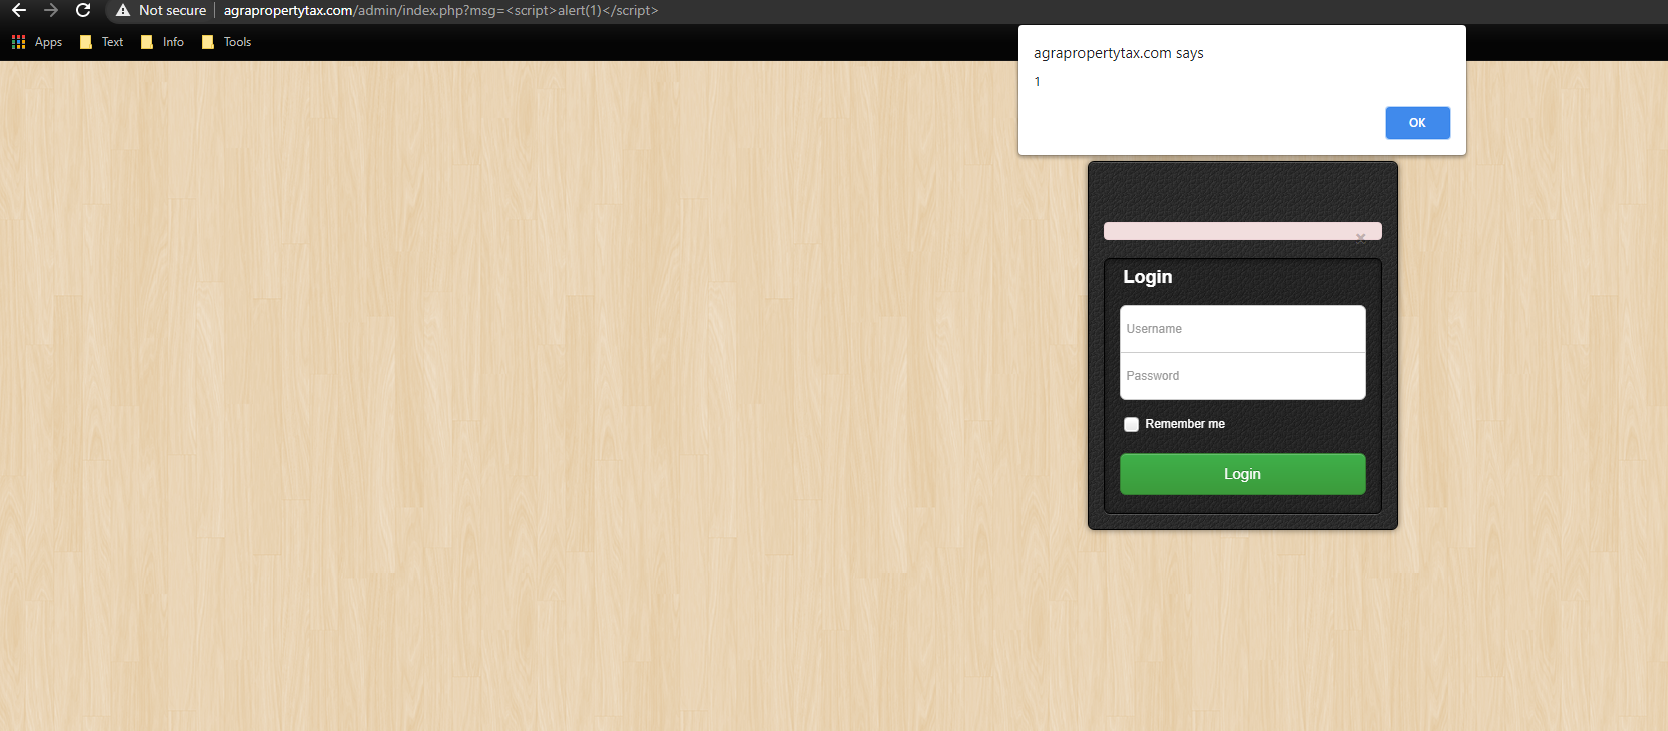
Task: Open the Text bookmarks folder
Action: coord(102,42)
